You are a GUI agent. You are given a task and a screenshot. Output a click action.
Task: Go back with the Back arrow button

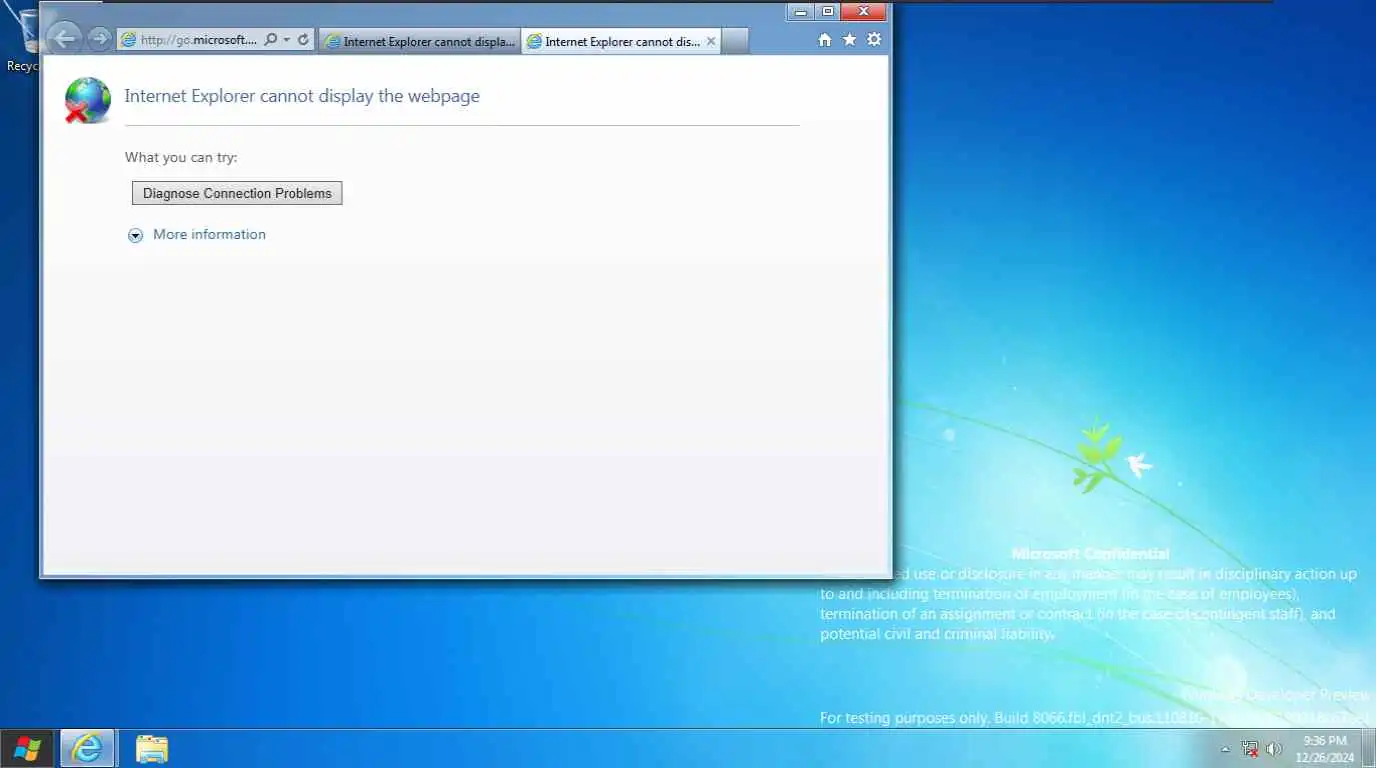pyautogui.click(x=64, y=39)
